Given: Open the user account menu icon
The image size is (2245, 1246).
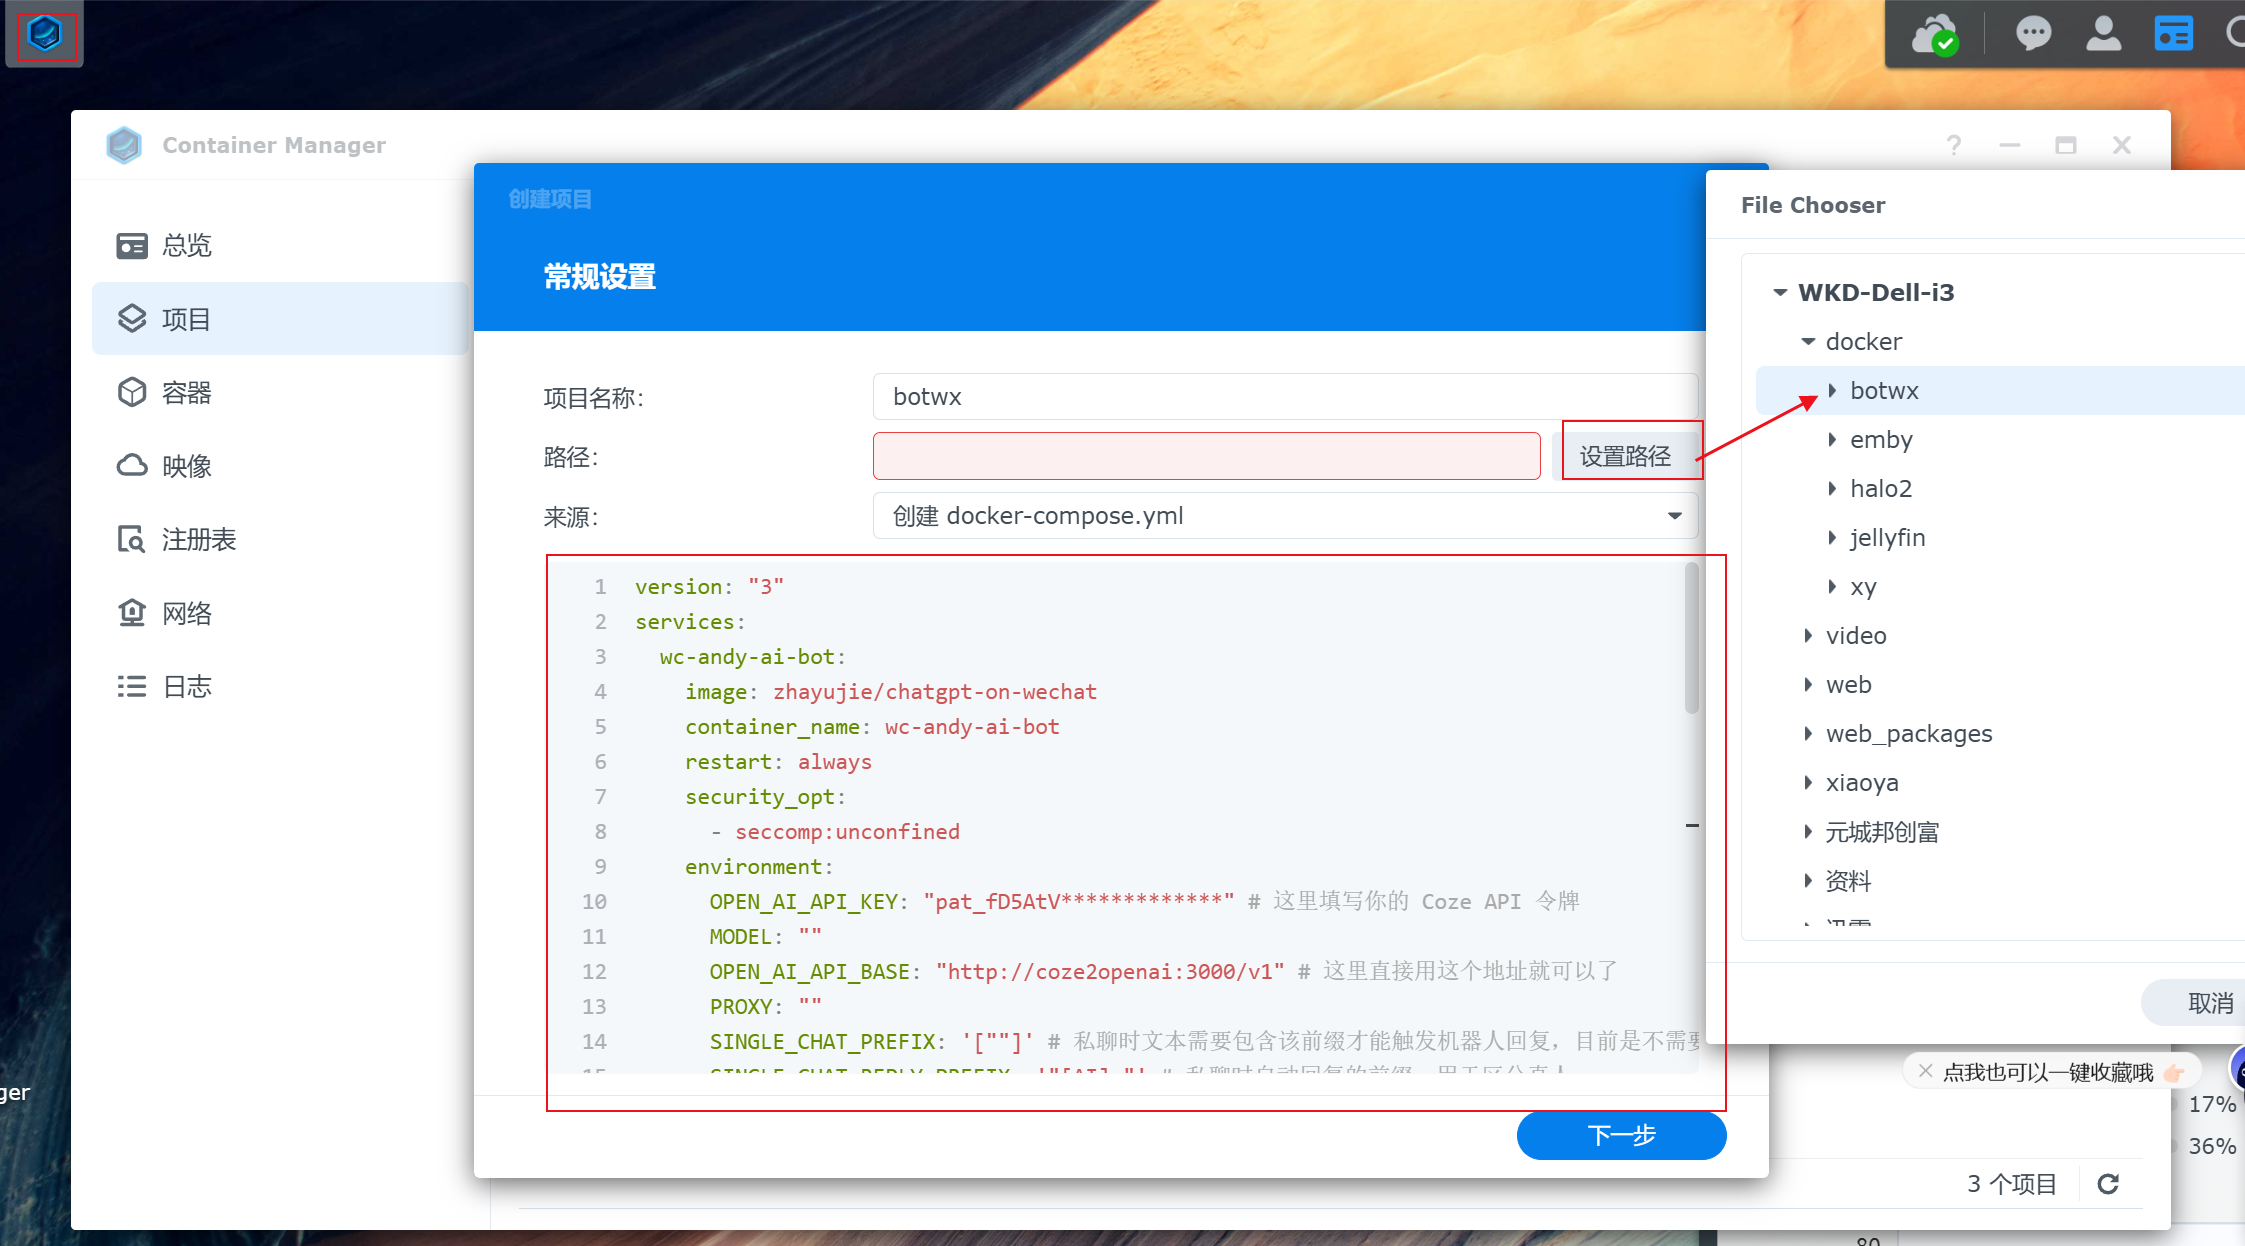Looking at the screenshot, I should click(x=2103, y=34).
